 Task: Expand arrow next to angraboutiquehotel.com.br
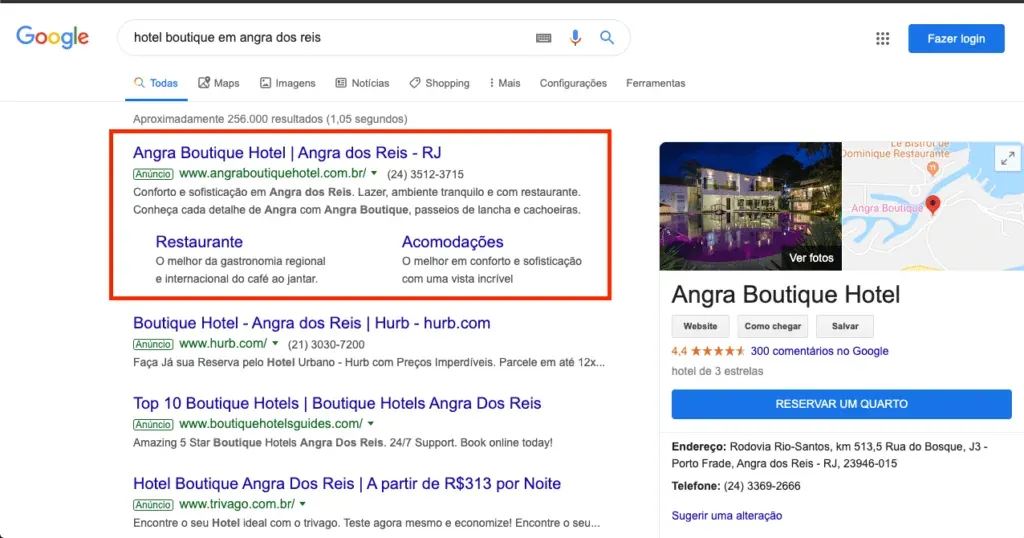tap(374, 174)
